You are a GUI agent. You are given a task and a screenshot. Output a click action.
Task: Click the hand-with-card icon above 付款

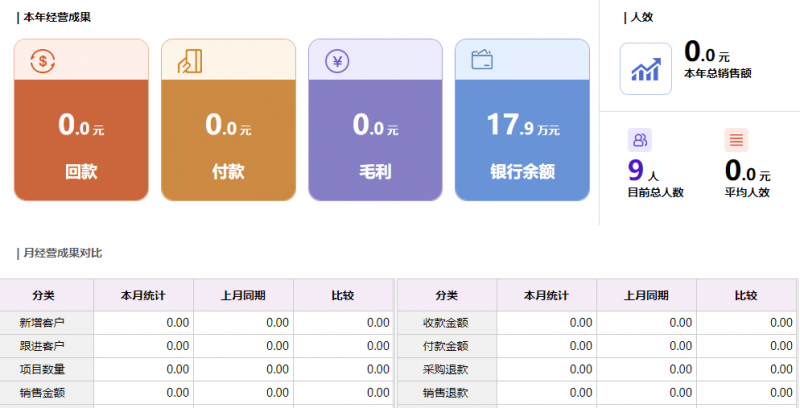[190, 61]
